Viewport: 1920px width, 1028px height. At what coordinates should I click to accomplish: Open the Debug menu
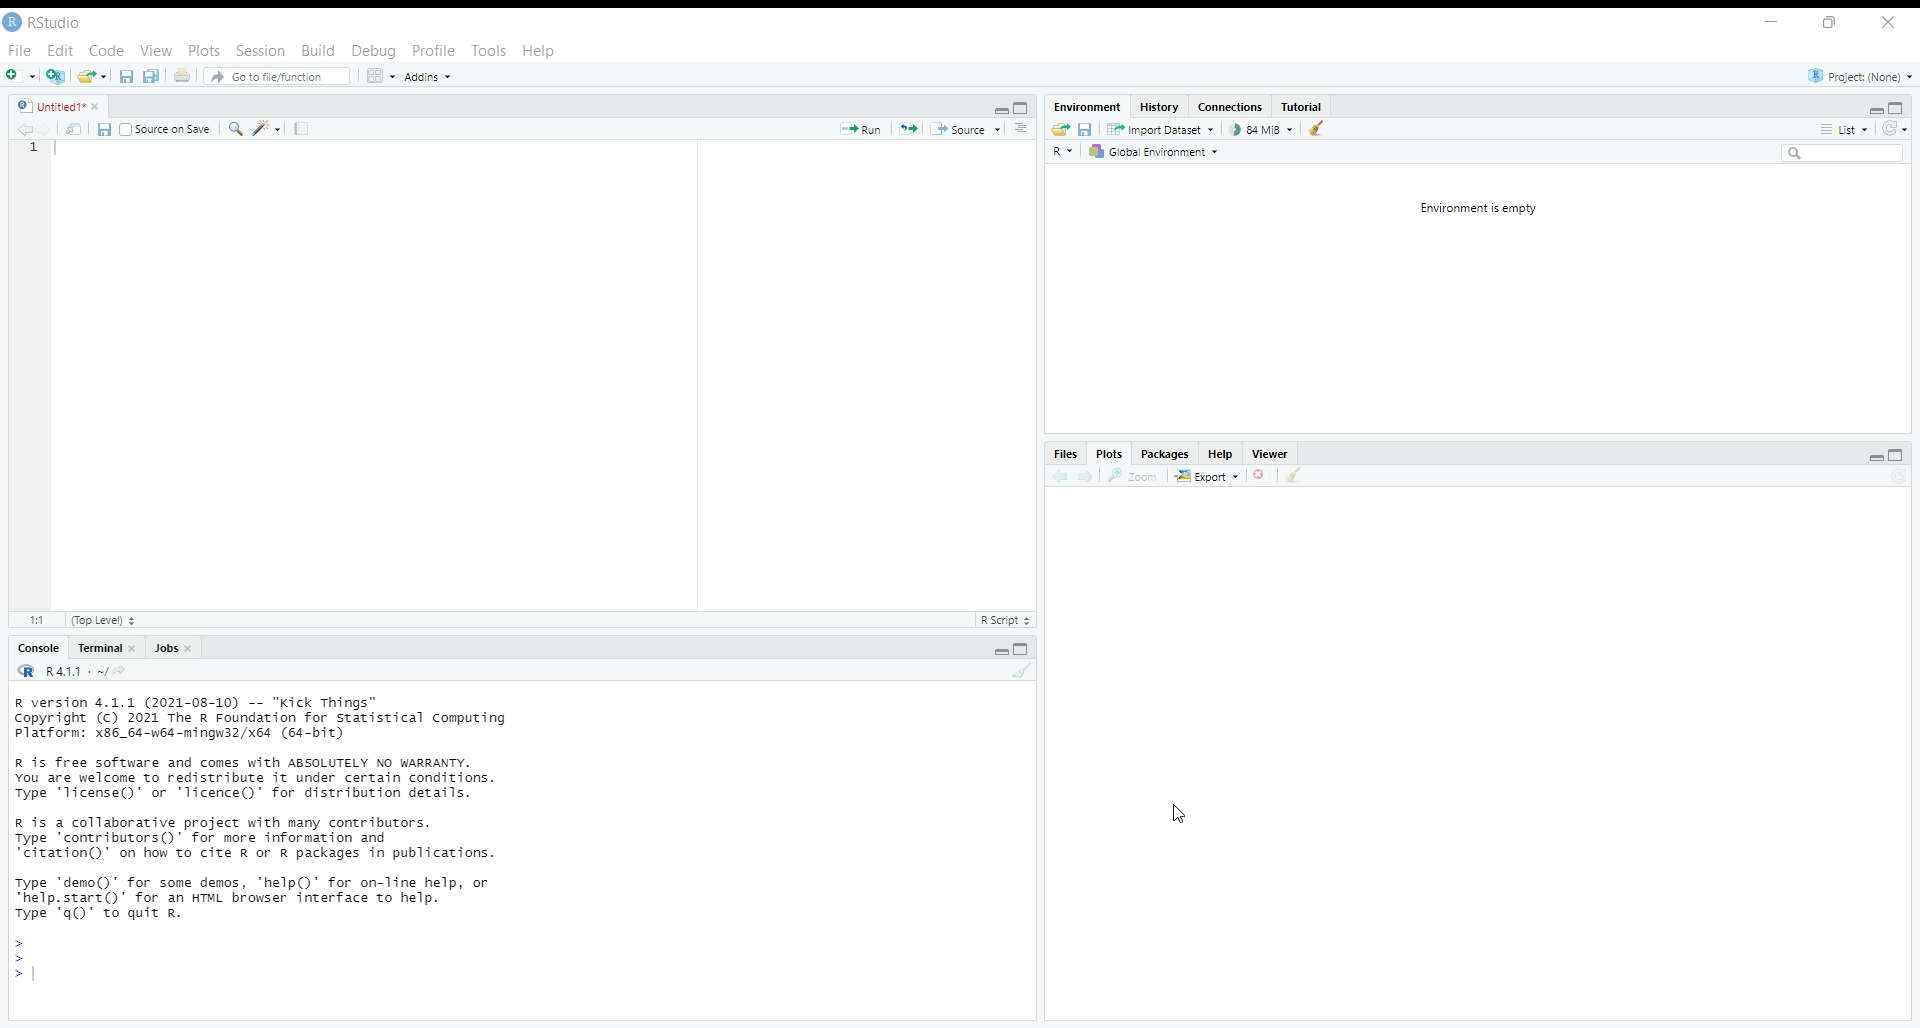tap(374, 51)
